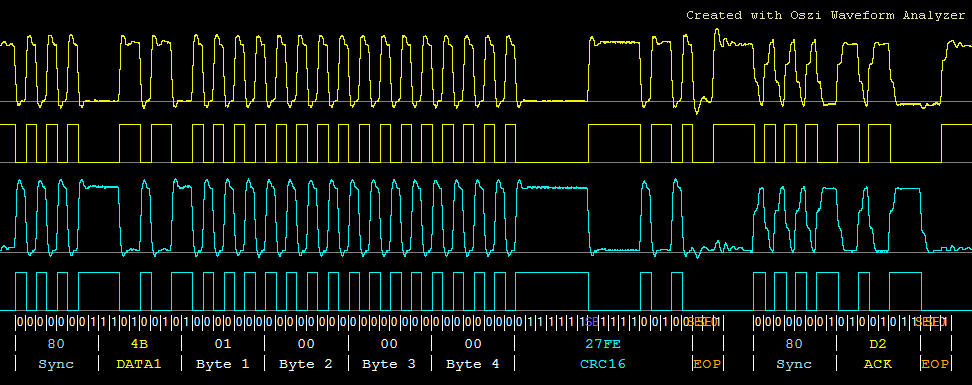Select the 00 value above Byte 3

click(x=389, y=343)
